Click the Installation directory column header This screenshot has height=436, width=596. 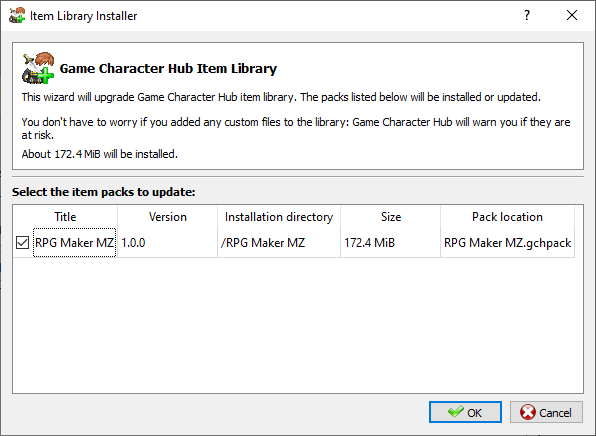279,217
